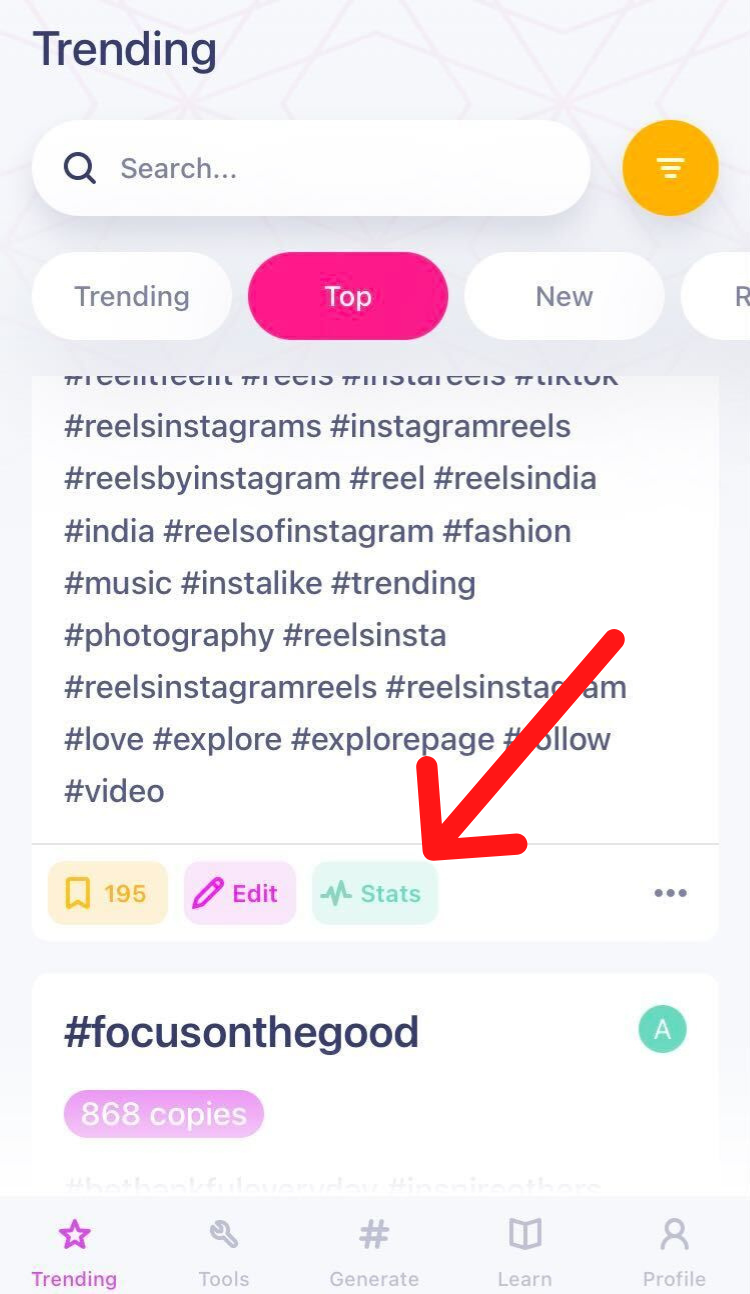The height and width of the screenshot is (1294, 750).
Task: Open the Learn book icon
Action: (x=524, y=1234)
